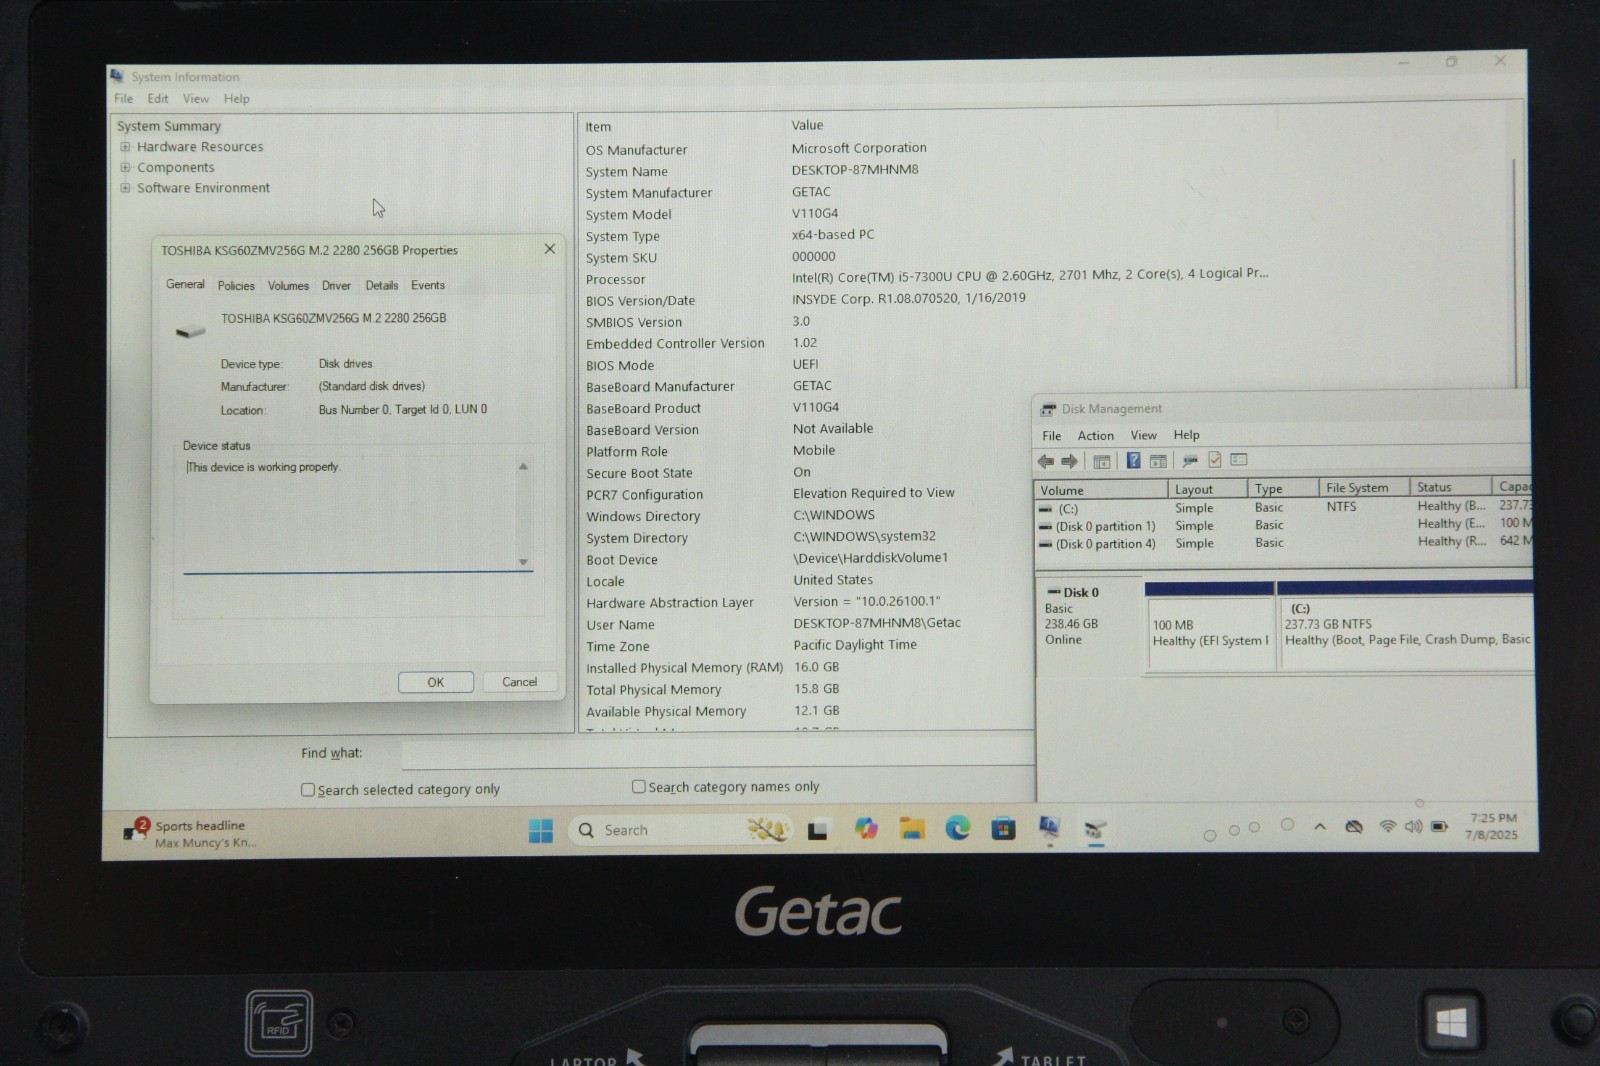Click the Connect/rescan disk toolbar icon
Viewport: 1600px width, 1066px height.
pyautogui.click(x=1190, y=460)
